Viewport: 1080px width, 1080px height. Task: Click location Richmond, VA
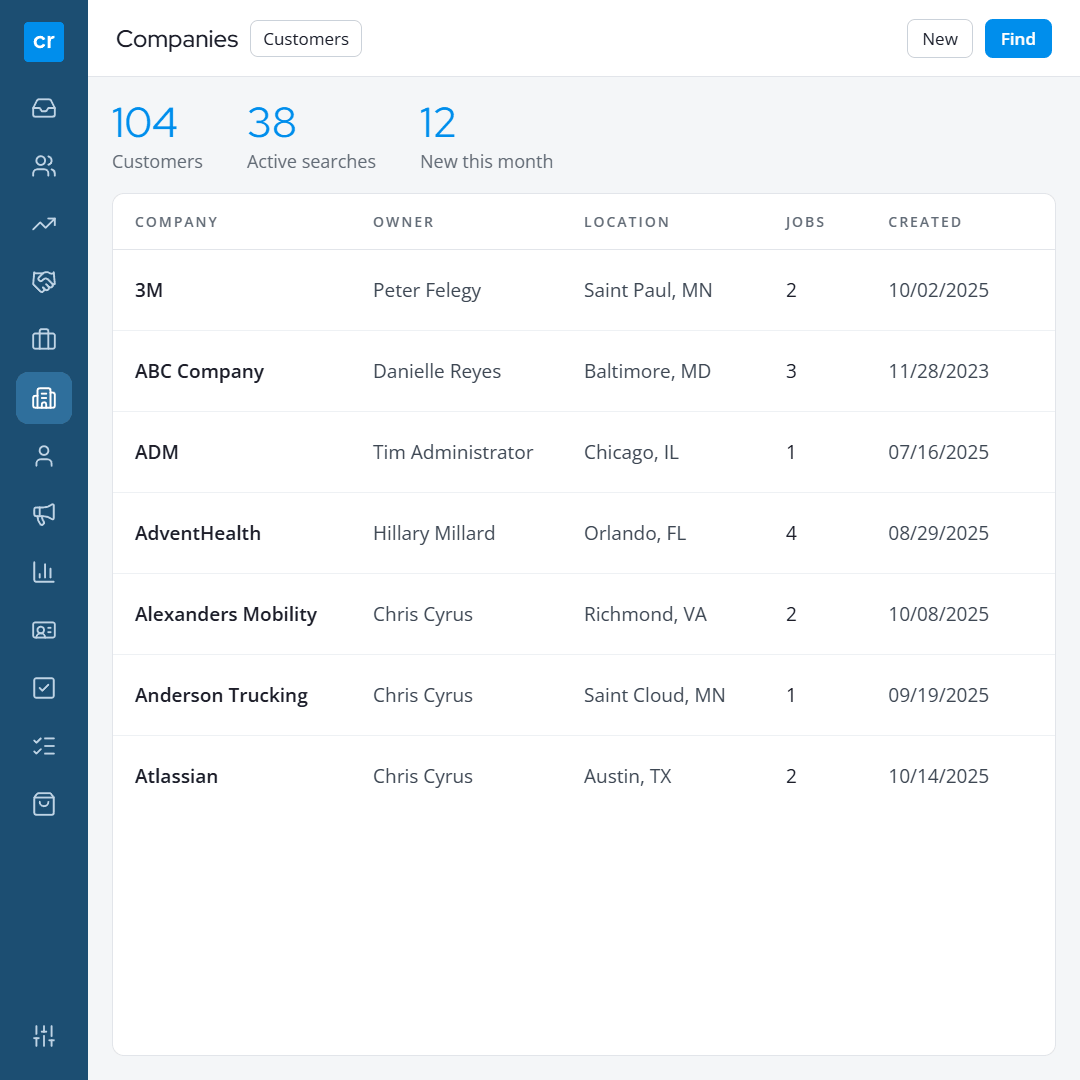coord(645,614)
